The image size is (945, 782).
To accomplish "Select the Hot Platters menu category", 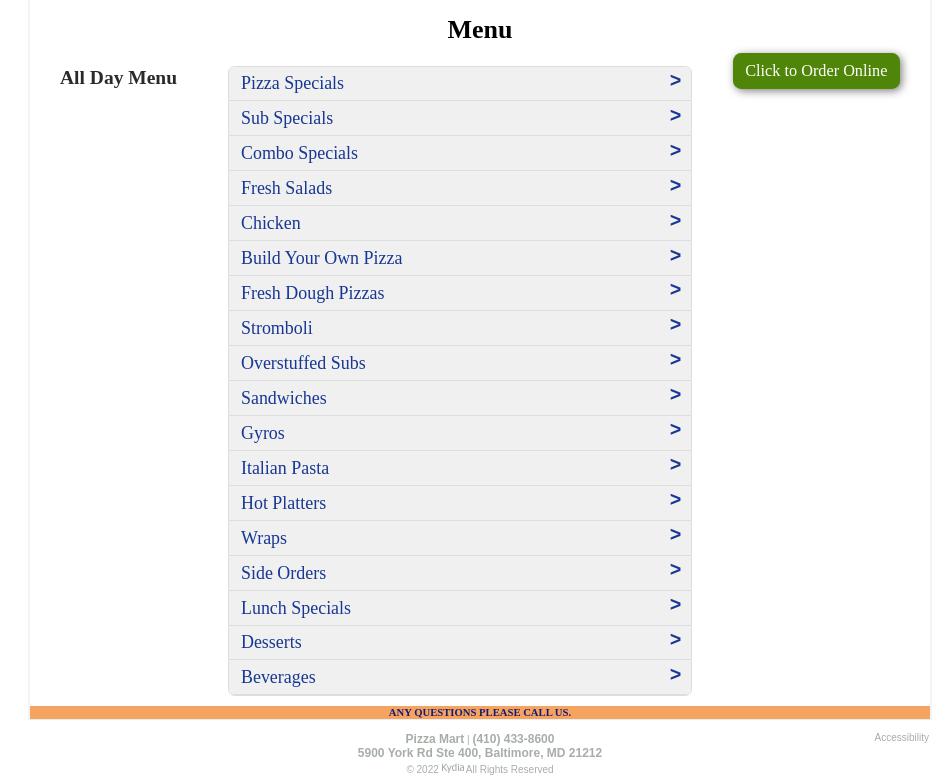I will [x=283, y=503].
